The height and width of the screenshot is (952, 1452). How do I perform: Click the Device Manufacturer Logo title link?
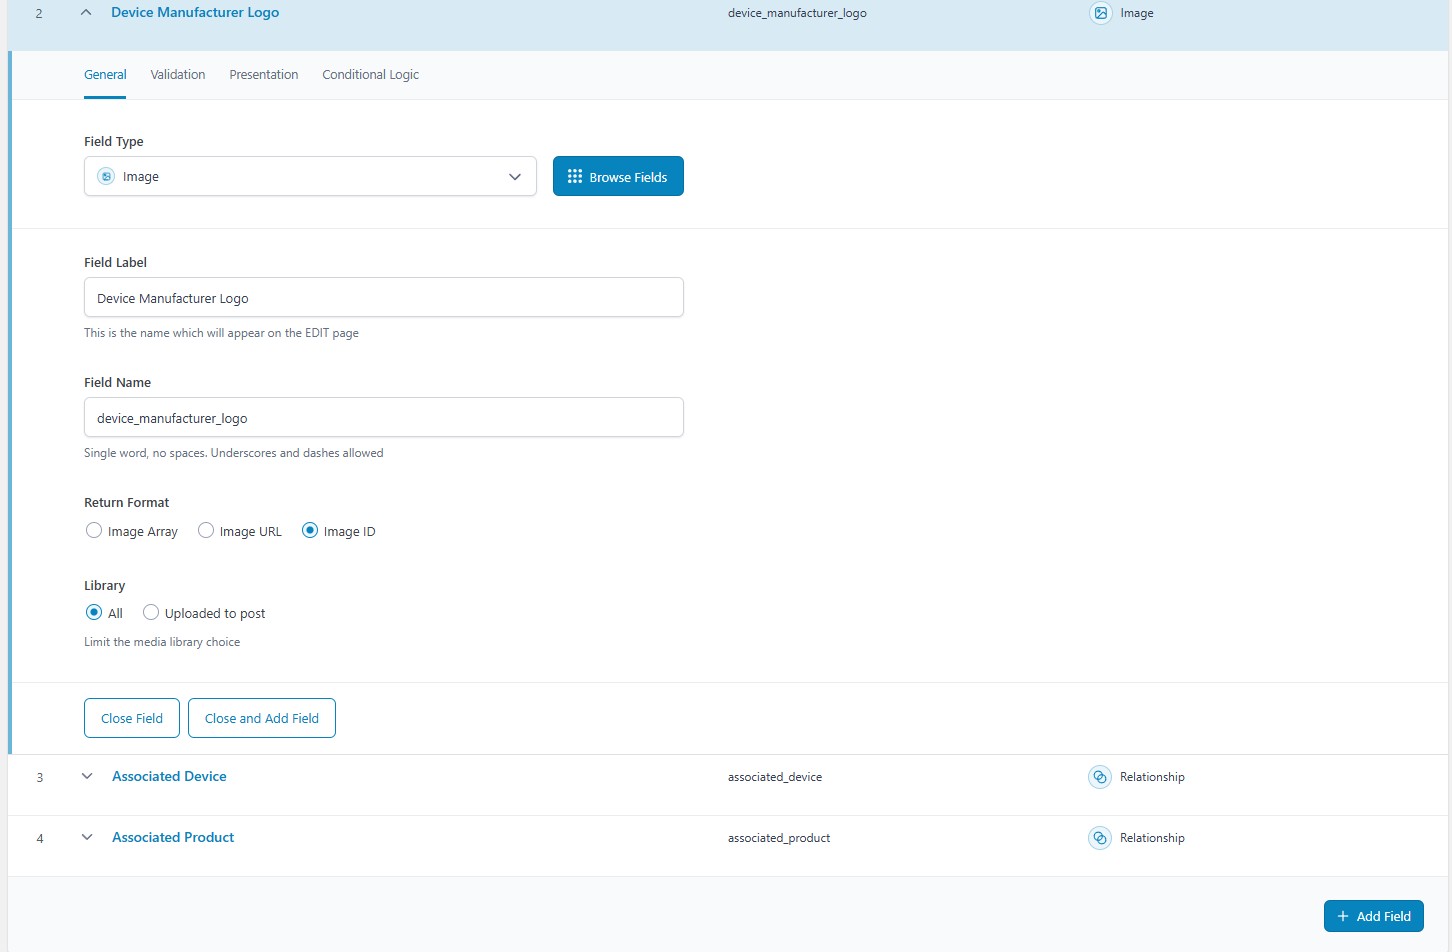tap(195, 13)
